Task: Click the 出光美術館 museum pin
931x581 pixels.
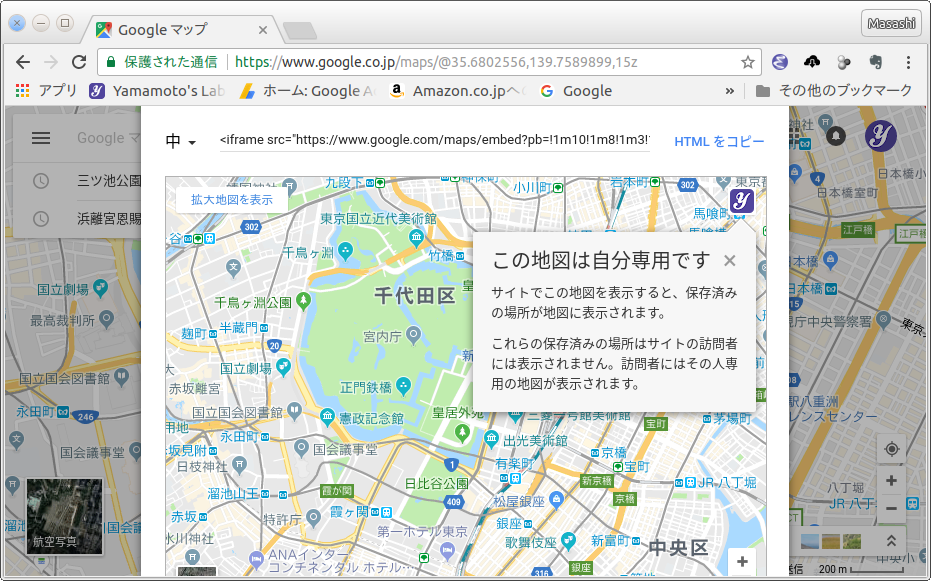Action: coord(491,440)
